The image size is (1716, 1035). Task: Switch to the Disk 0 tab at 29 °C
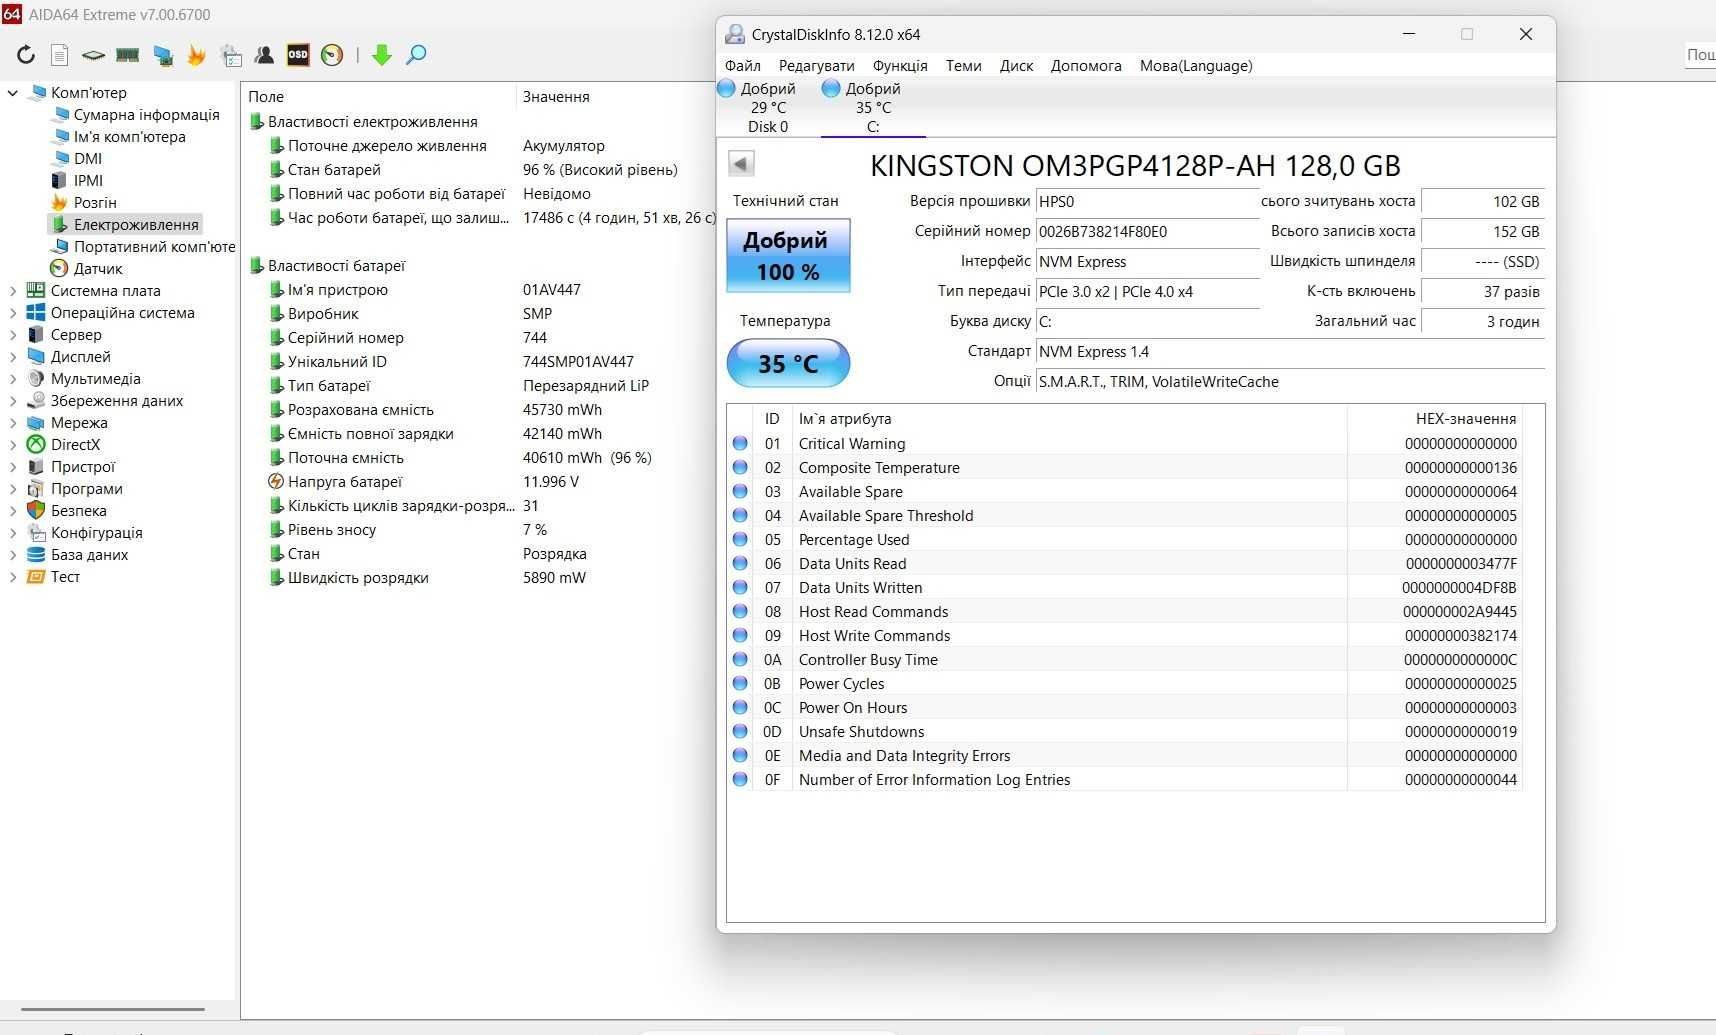tap(768, 107)
